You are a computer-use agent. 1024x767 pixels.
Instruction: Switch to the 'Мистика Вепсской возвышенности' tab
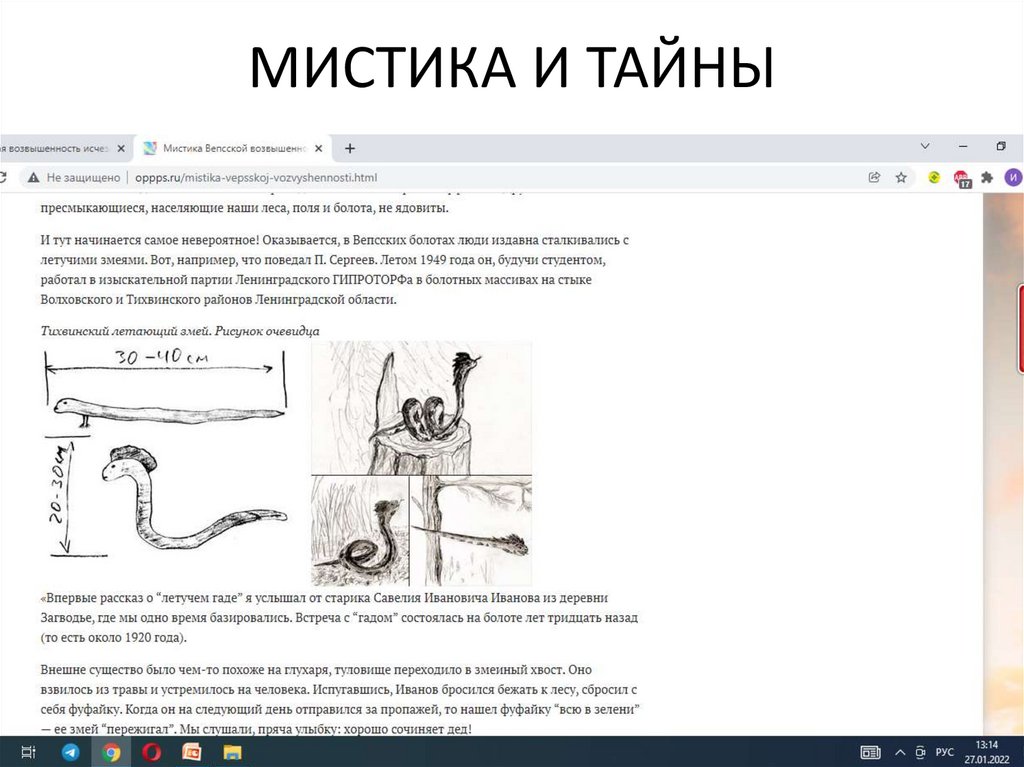[x=232, y=148]
